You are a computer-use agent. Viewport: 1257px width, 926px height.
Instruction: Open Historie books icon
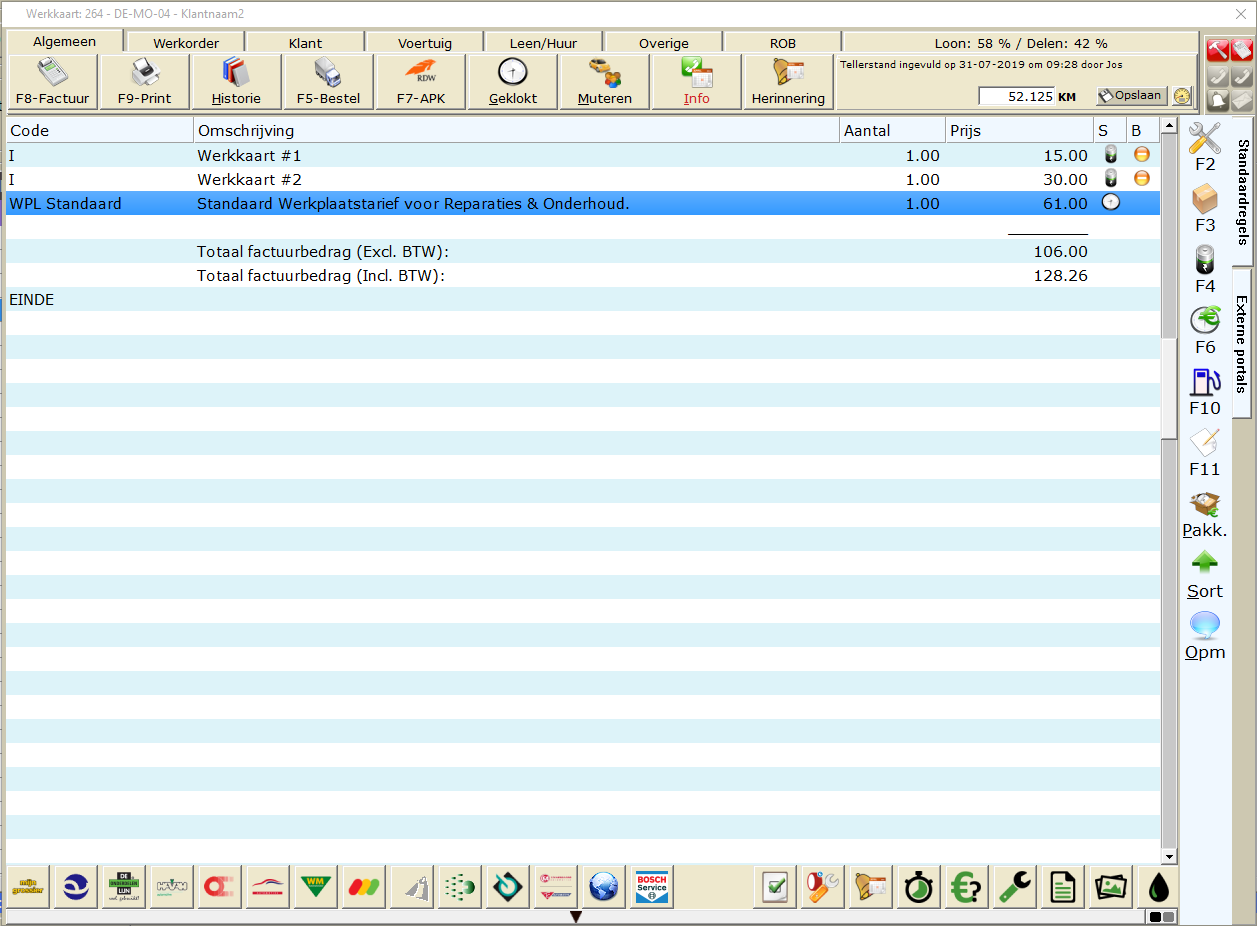click(236, 82)
